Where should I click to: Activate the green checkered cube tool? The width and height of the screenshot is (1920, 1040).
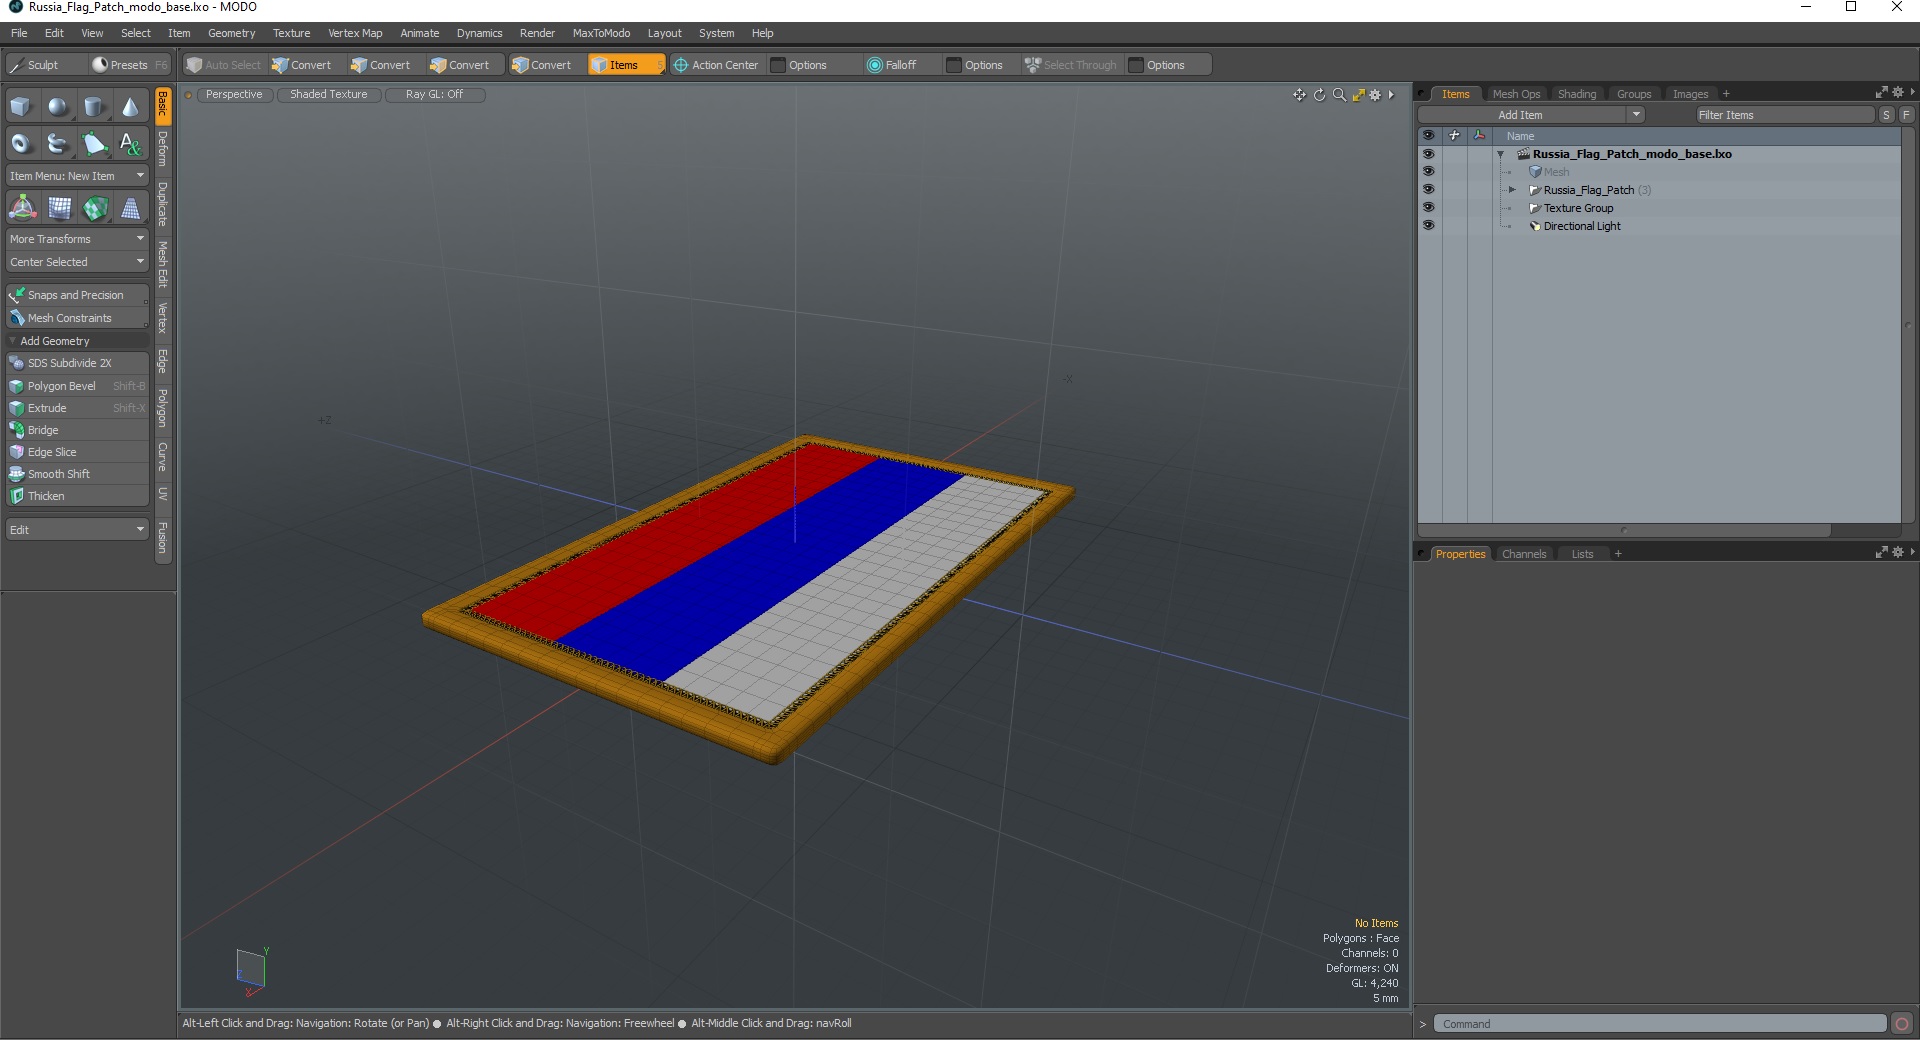(95, 208)
